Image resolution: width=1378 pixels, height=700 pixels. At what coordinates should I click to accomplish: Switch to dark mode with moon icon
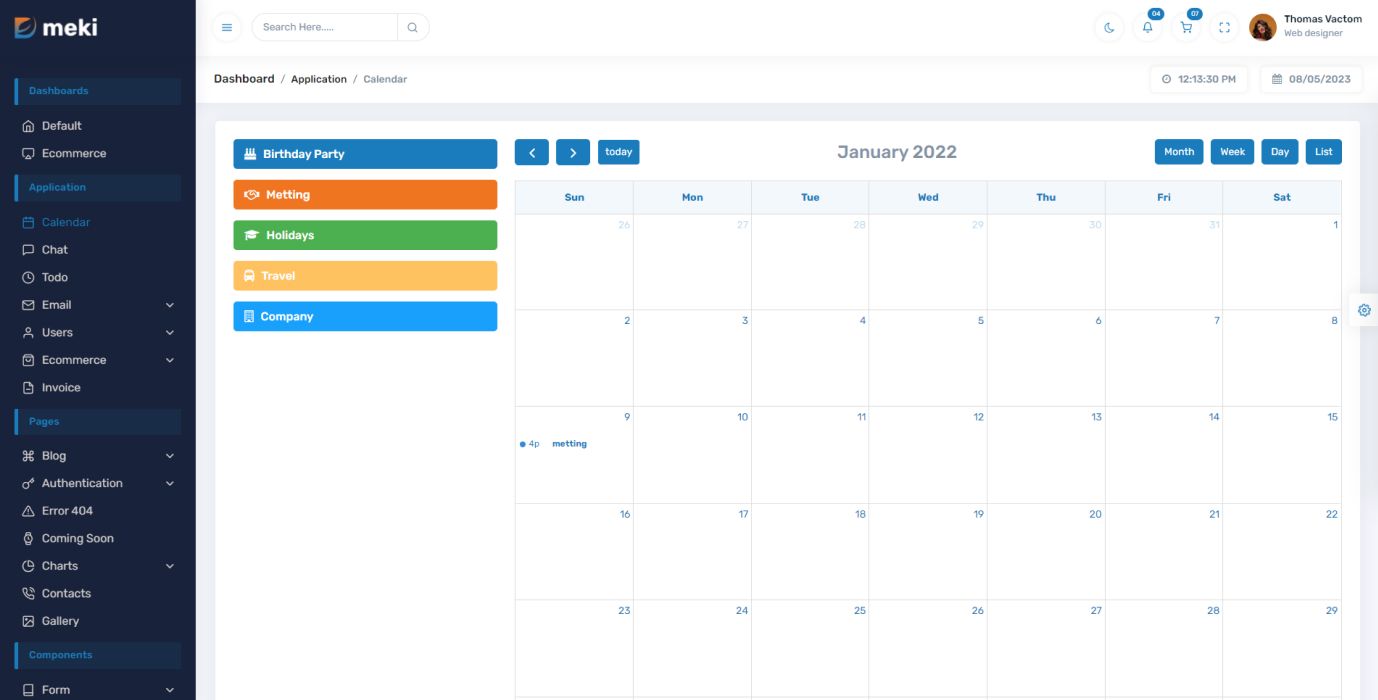[x=1109, y=28]
